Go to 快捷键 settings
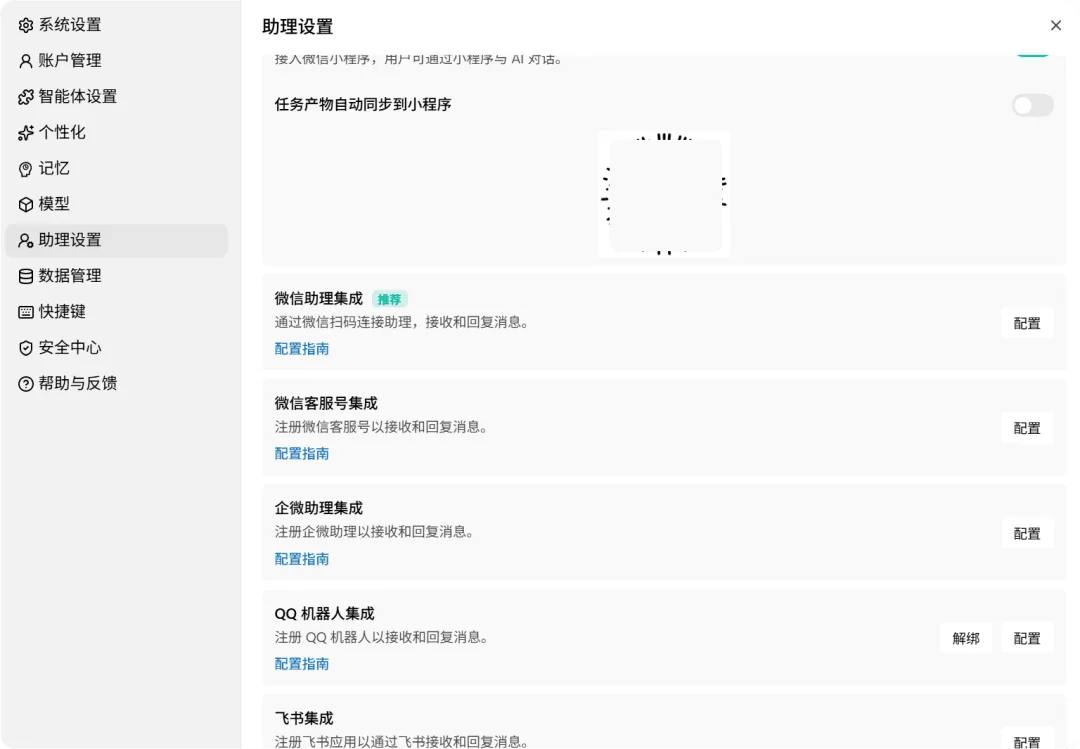 [116, 311]
